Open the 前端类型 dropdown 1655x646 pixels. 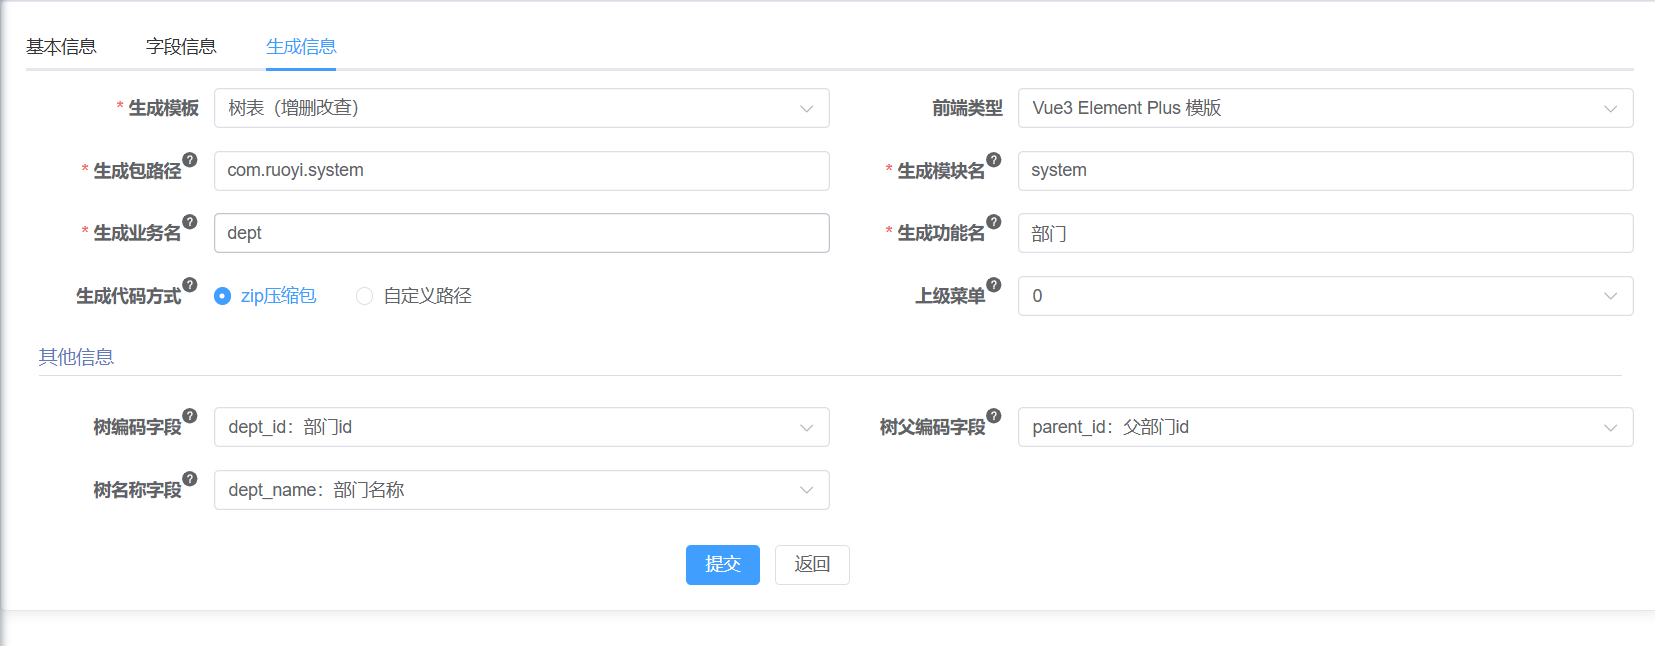click(1326, 108)
